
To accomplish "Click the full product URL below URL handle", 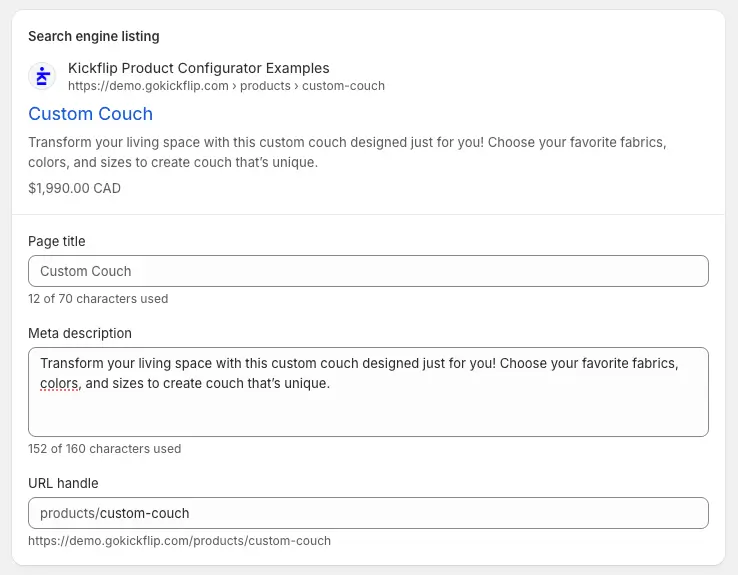I will coord(179,541).
